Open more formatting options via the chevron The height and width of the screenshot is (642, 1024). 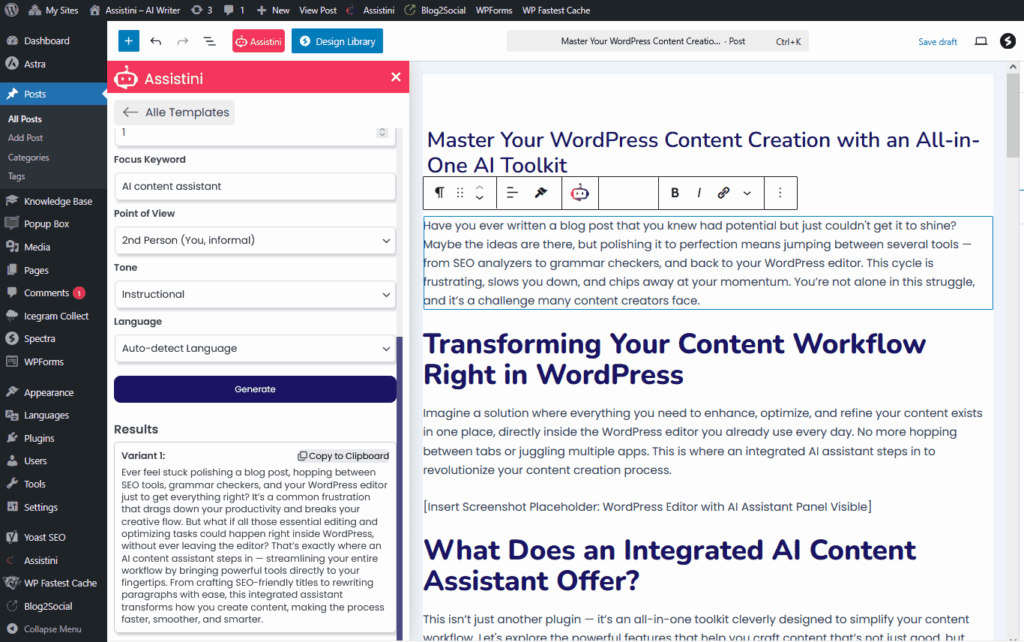coord(746,193)
